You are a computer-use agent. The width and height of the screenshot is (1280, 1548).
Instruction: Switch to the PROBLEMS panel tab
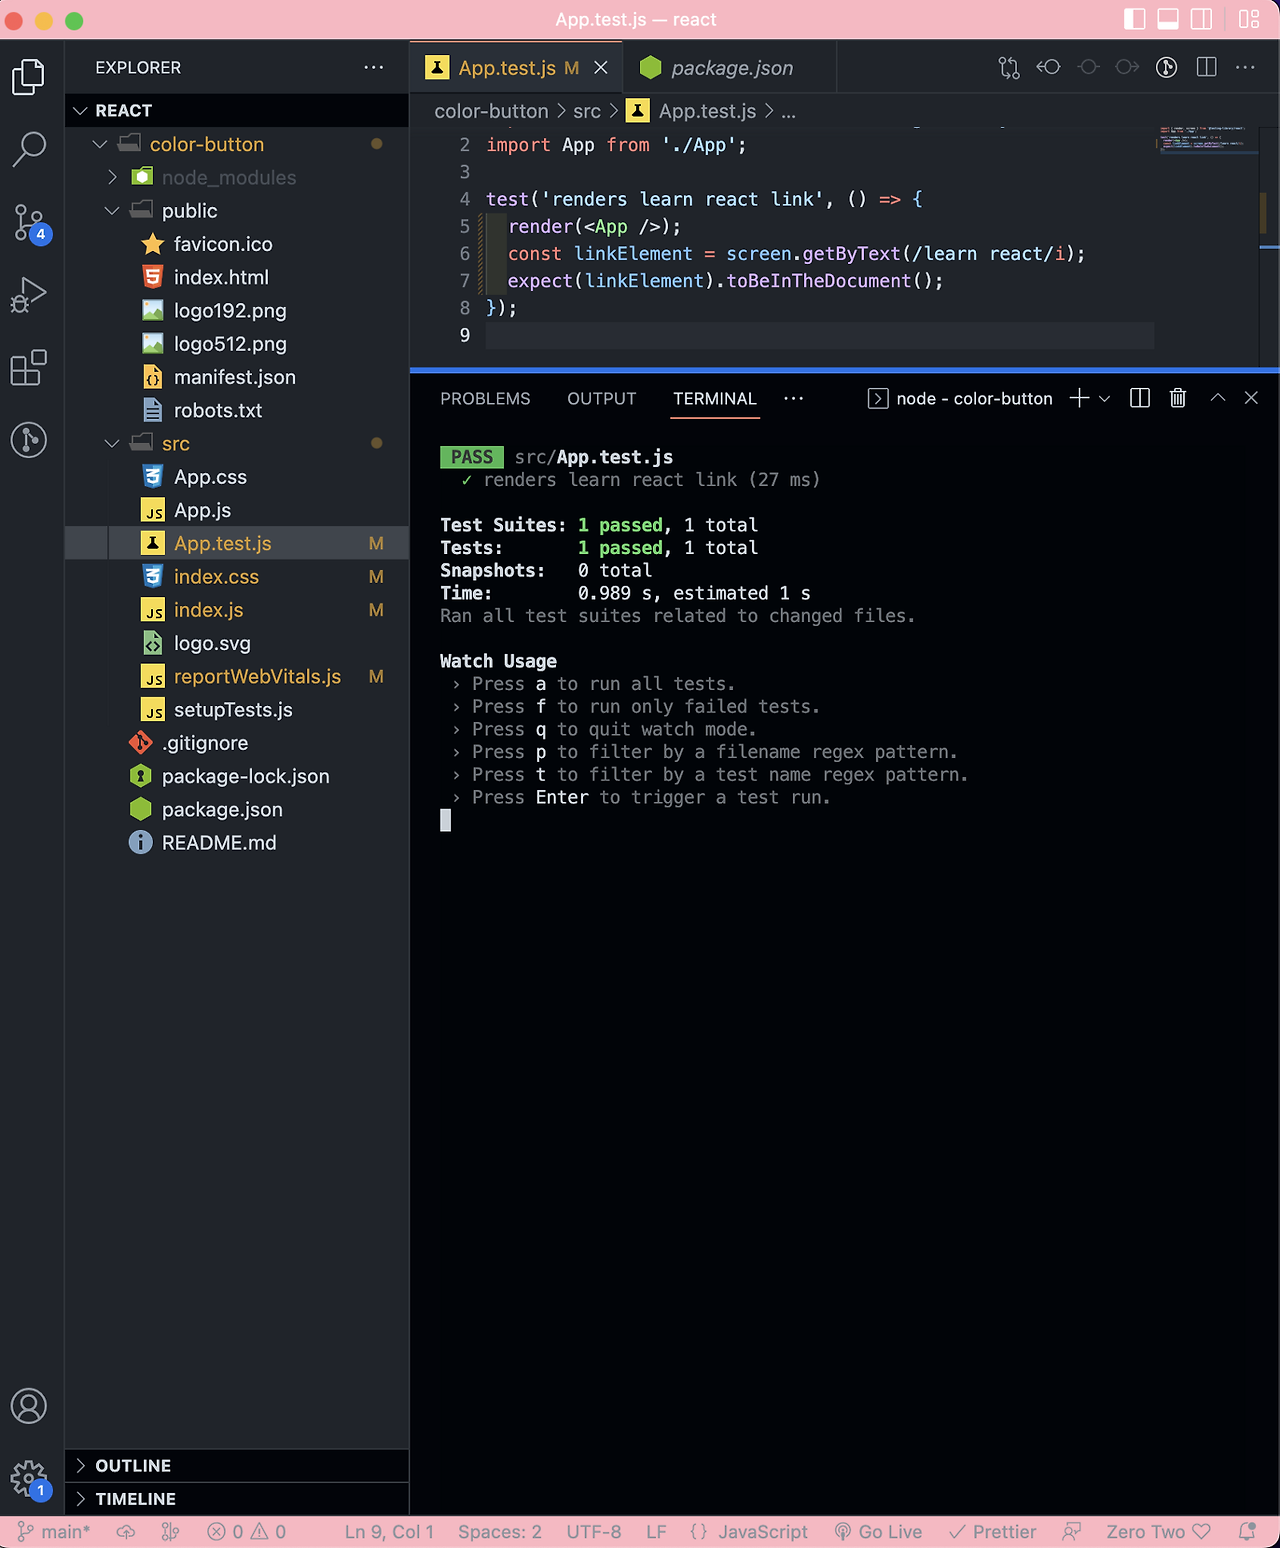(x=485, y=398)
